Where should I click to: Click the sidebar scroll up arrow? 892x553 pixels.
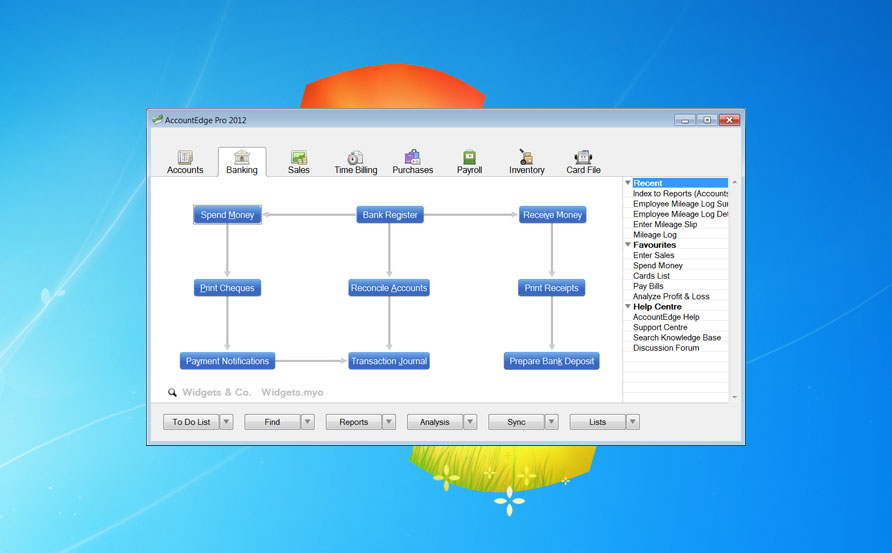tap(734, 183)
